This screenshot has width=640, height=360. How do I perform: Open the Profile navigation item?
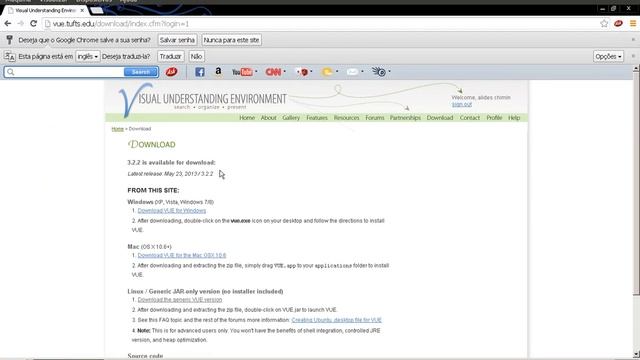click(494, 118)
